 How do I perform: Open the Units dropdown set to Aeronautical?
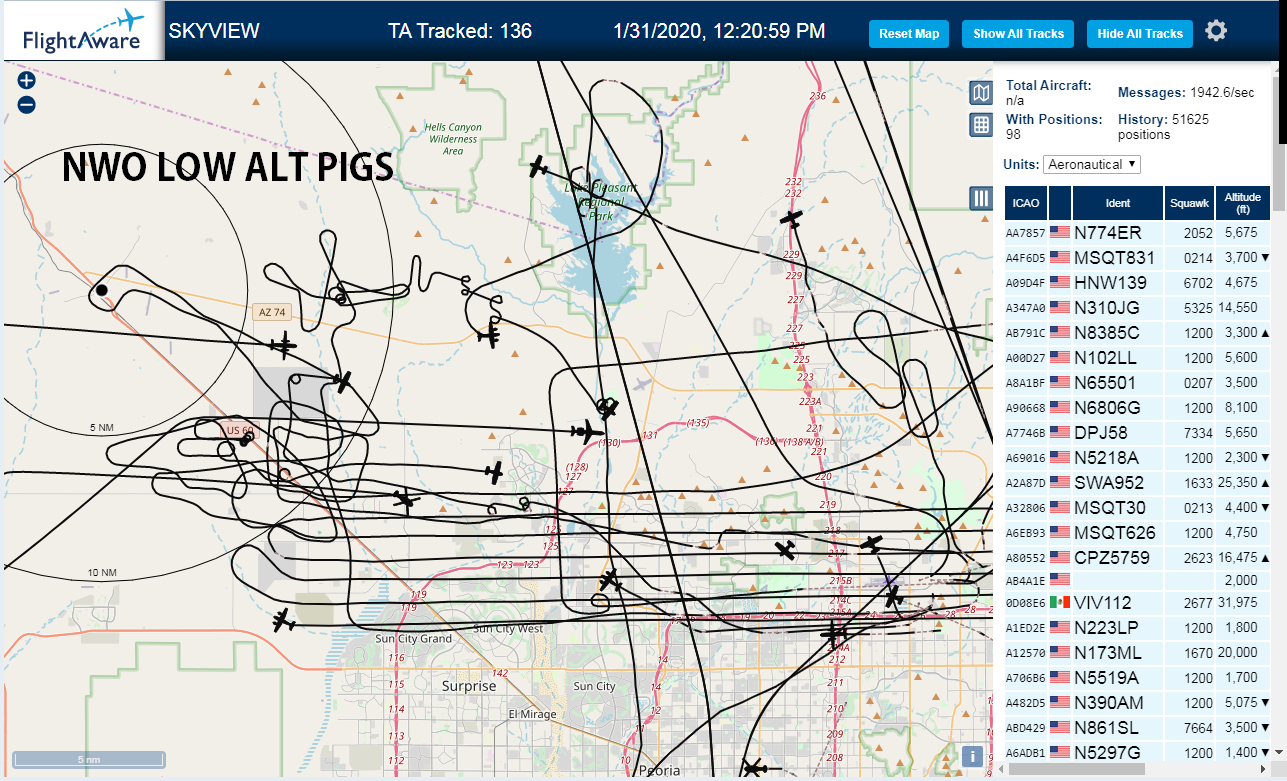tap(1092, 164)
